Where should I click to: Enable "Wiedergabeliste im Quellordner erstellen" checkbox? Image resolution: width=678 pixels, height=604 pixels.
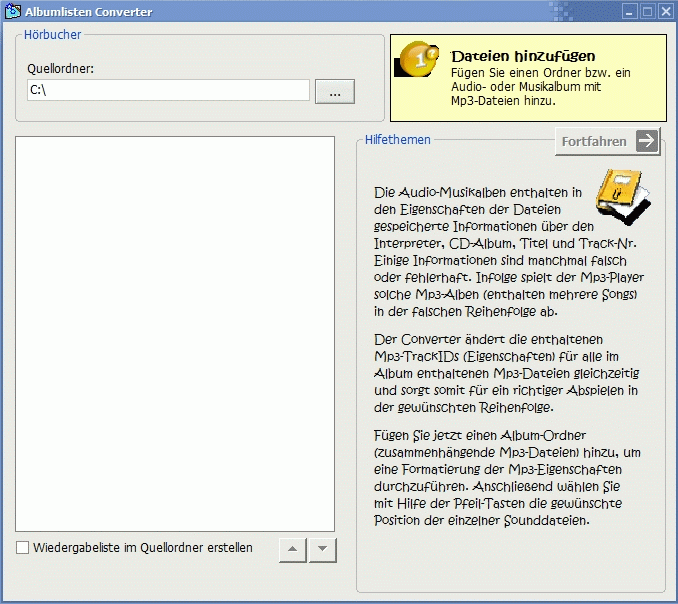tap(23, 548)
